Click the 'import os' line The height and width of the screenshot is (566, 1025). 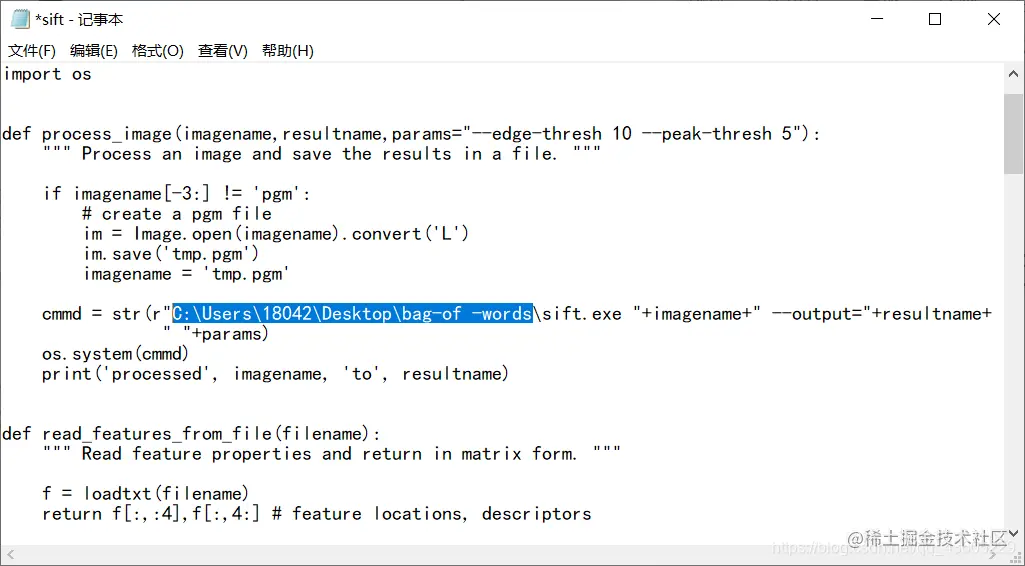tap(47, 74)
